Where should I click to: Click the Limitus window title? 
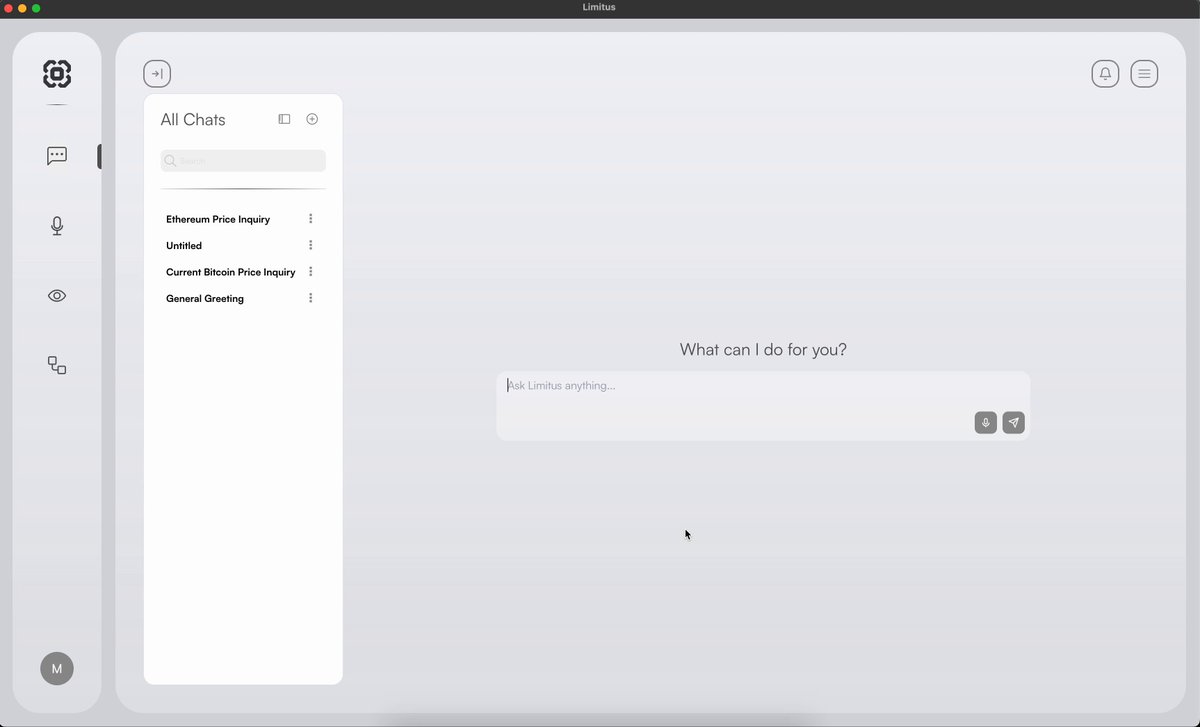(599, 8)
